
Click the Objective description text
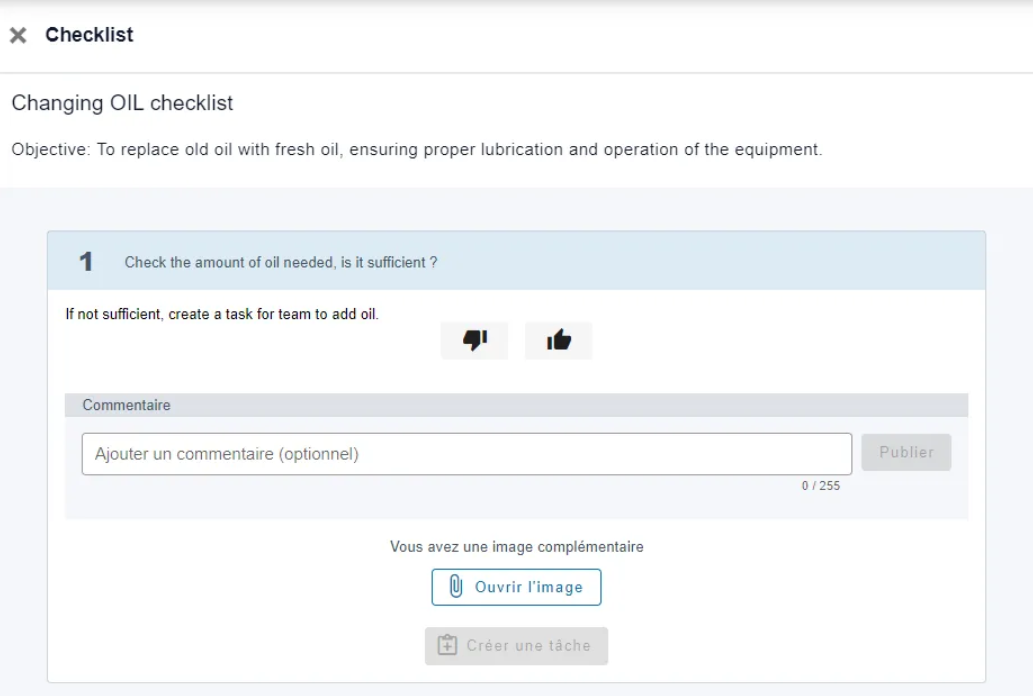click(x=417, y=150)
